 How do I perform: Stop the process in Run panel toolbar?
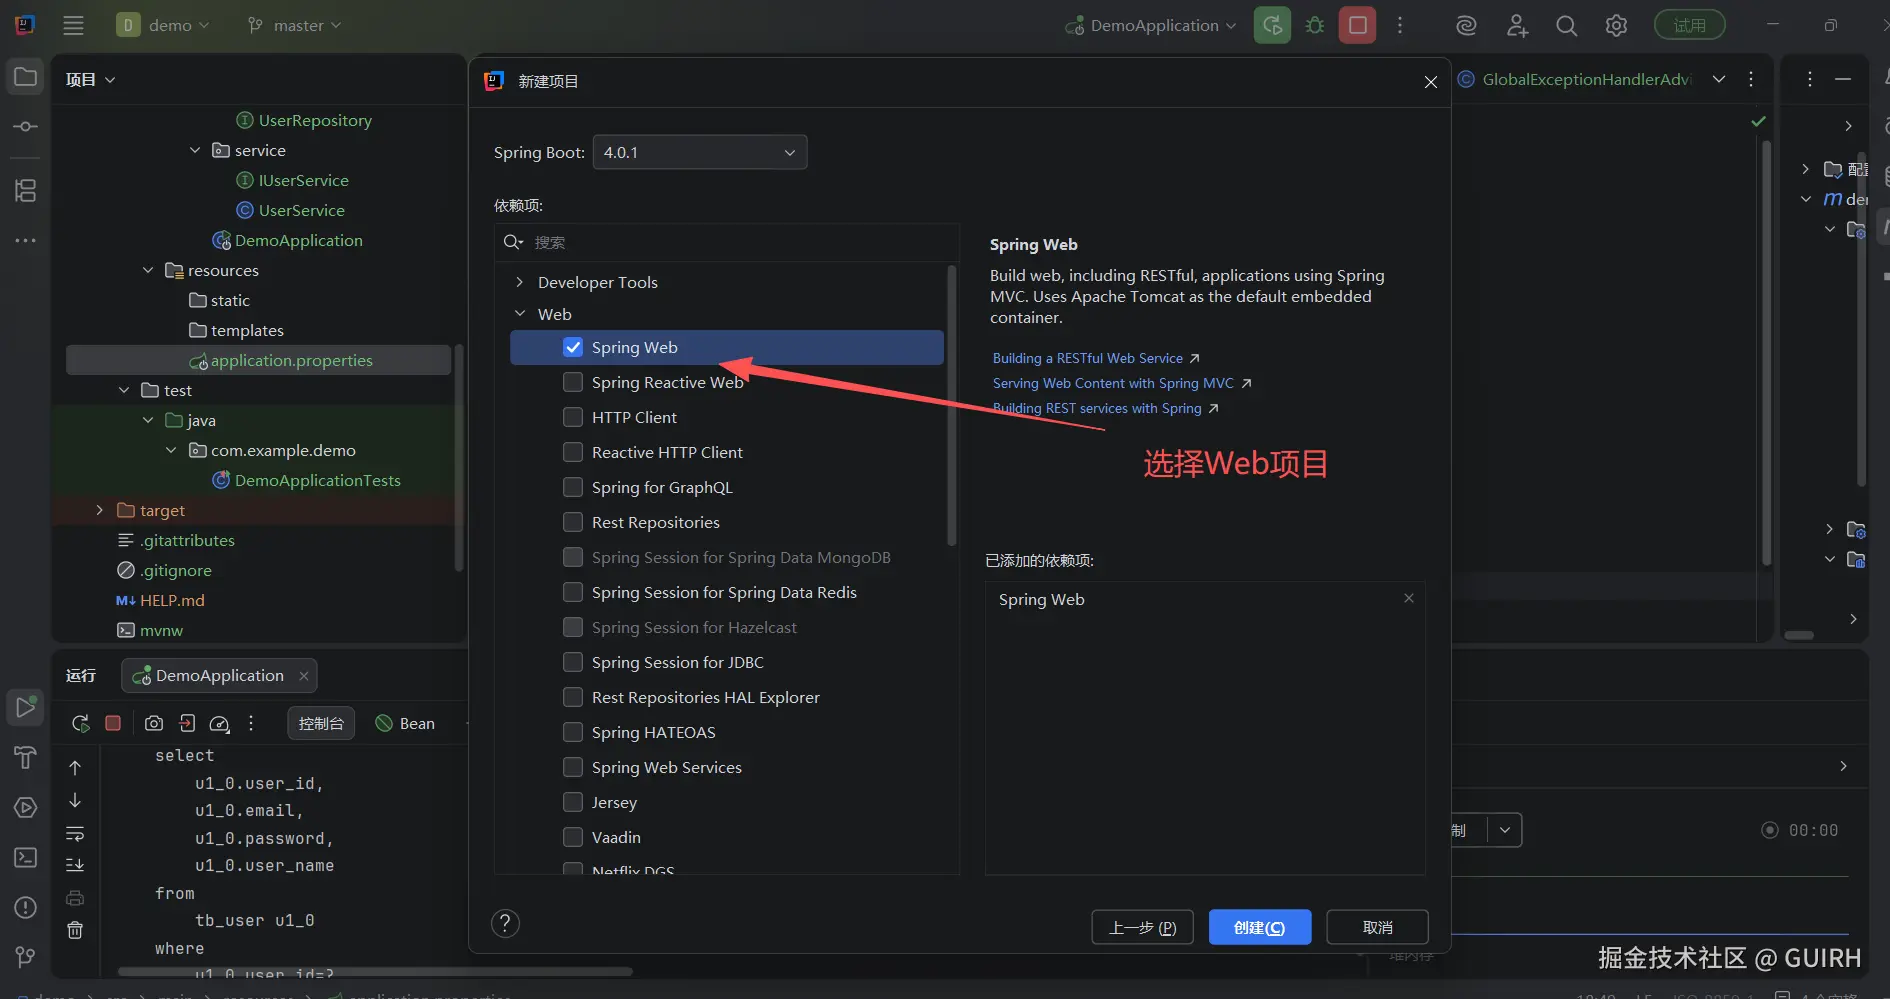click(113, 723)
